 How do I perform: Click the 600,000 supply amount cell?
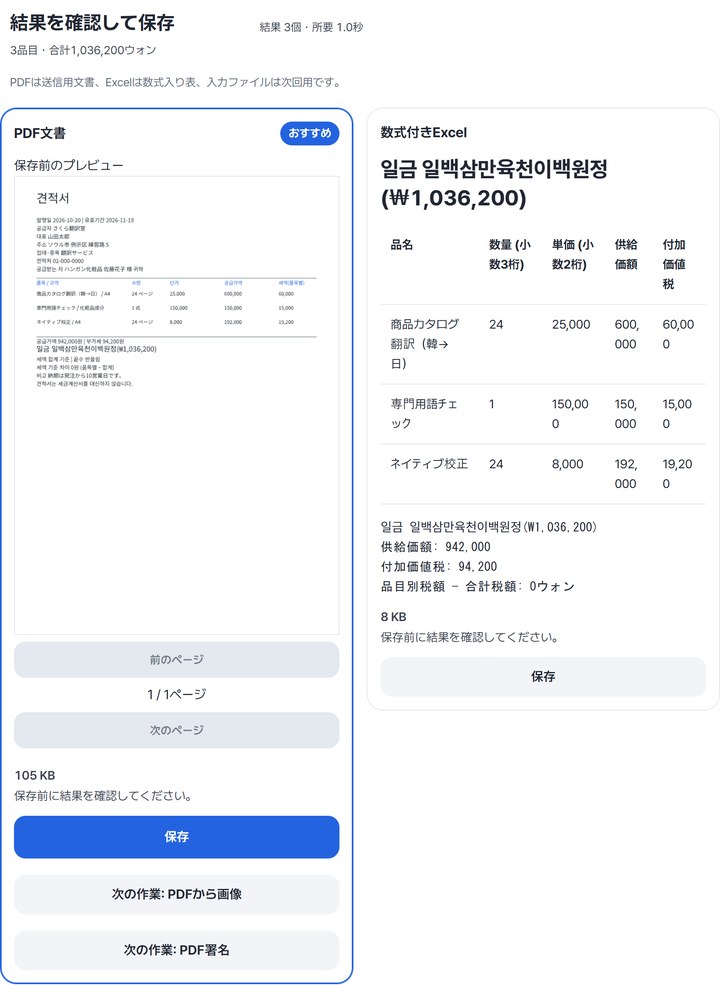coord(626,334)
